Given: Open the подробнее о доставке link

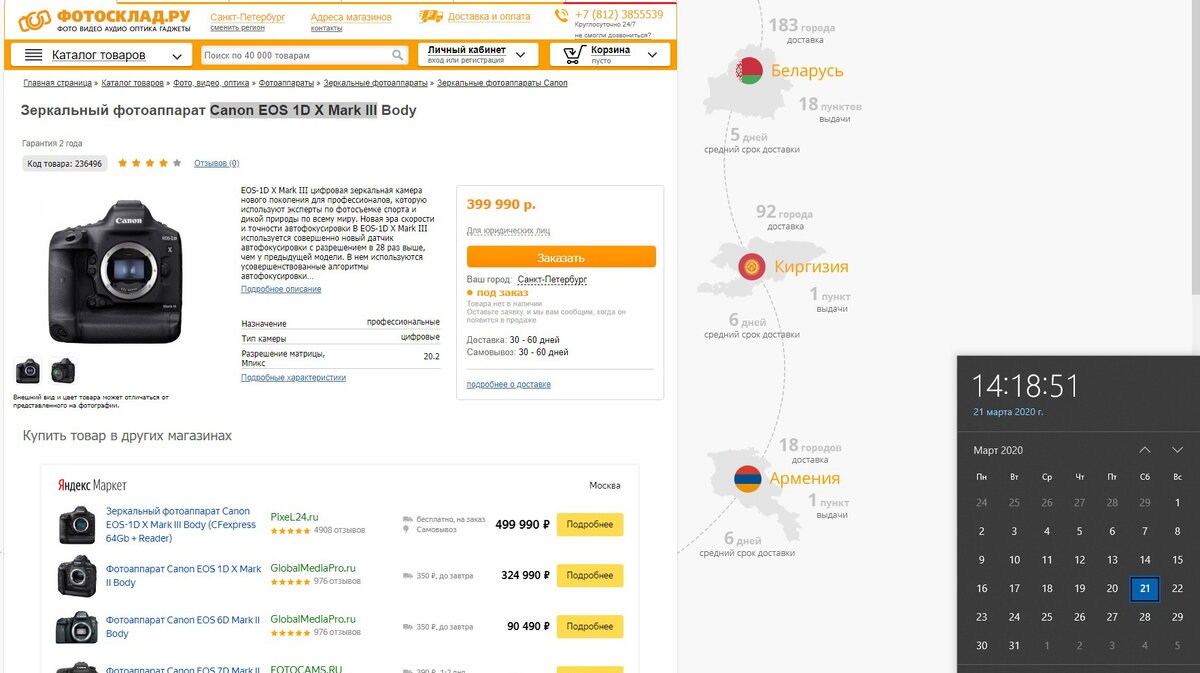Looking at the screenshot, I should [508, 384].
